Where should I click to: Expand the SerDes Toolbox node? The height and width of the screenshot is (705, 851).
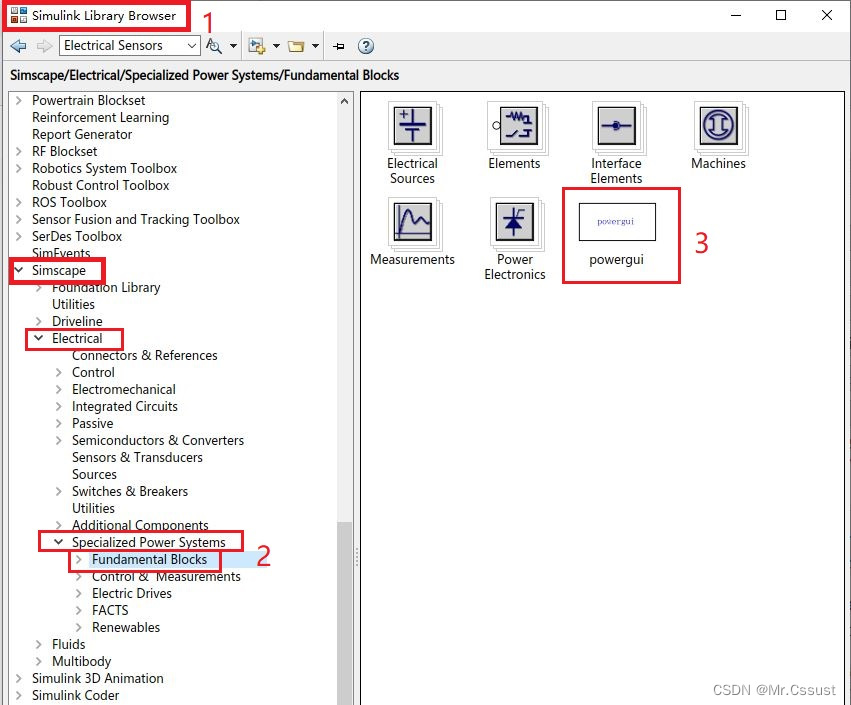[19, 236]
